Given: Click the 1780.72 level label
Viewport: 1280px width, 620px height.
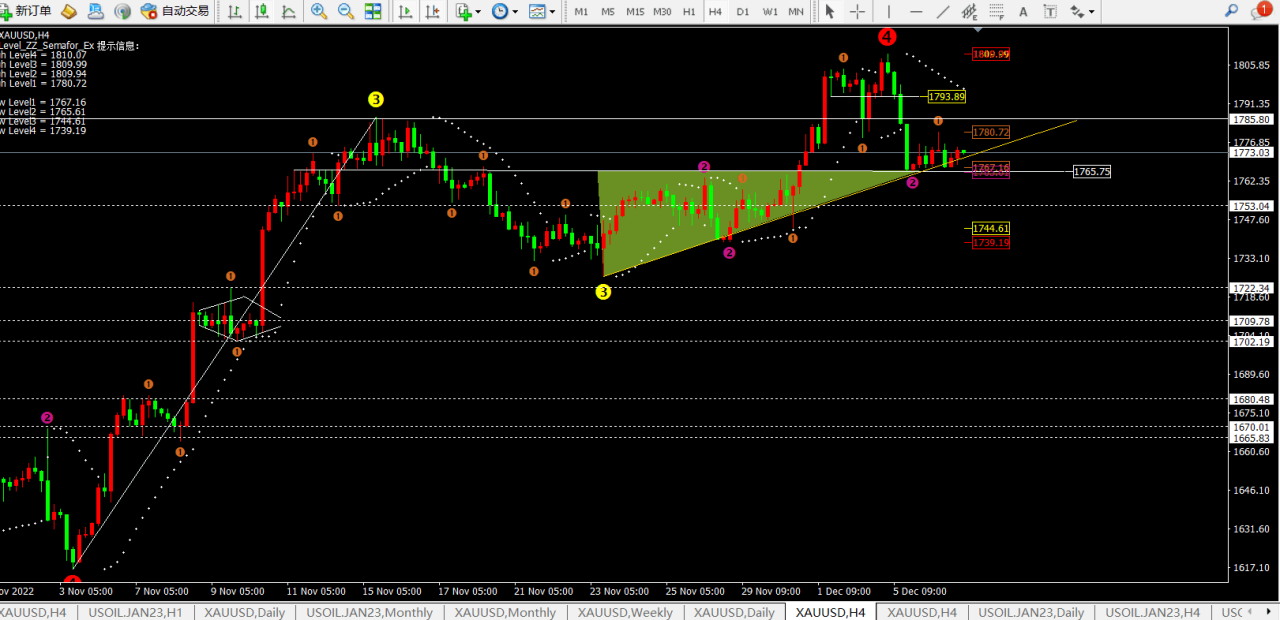Looking at the screenshot, I should click(991, 132).
